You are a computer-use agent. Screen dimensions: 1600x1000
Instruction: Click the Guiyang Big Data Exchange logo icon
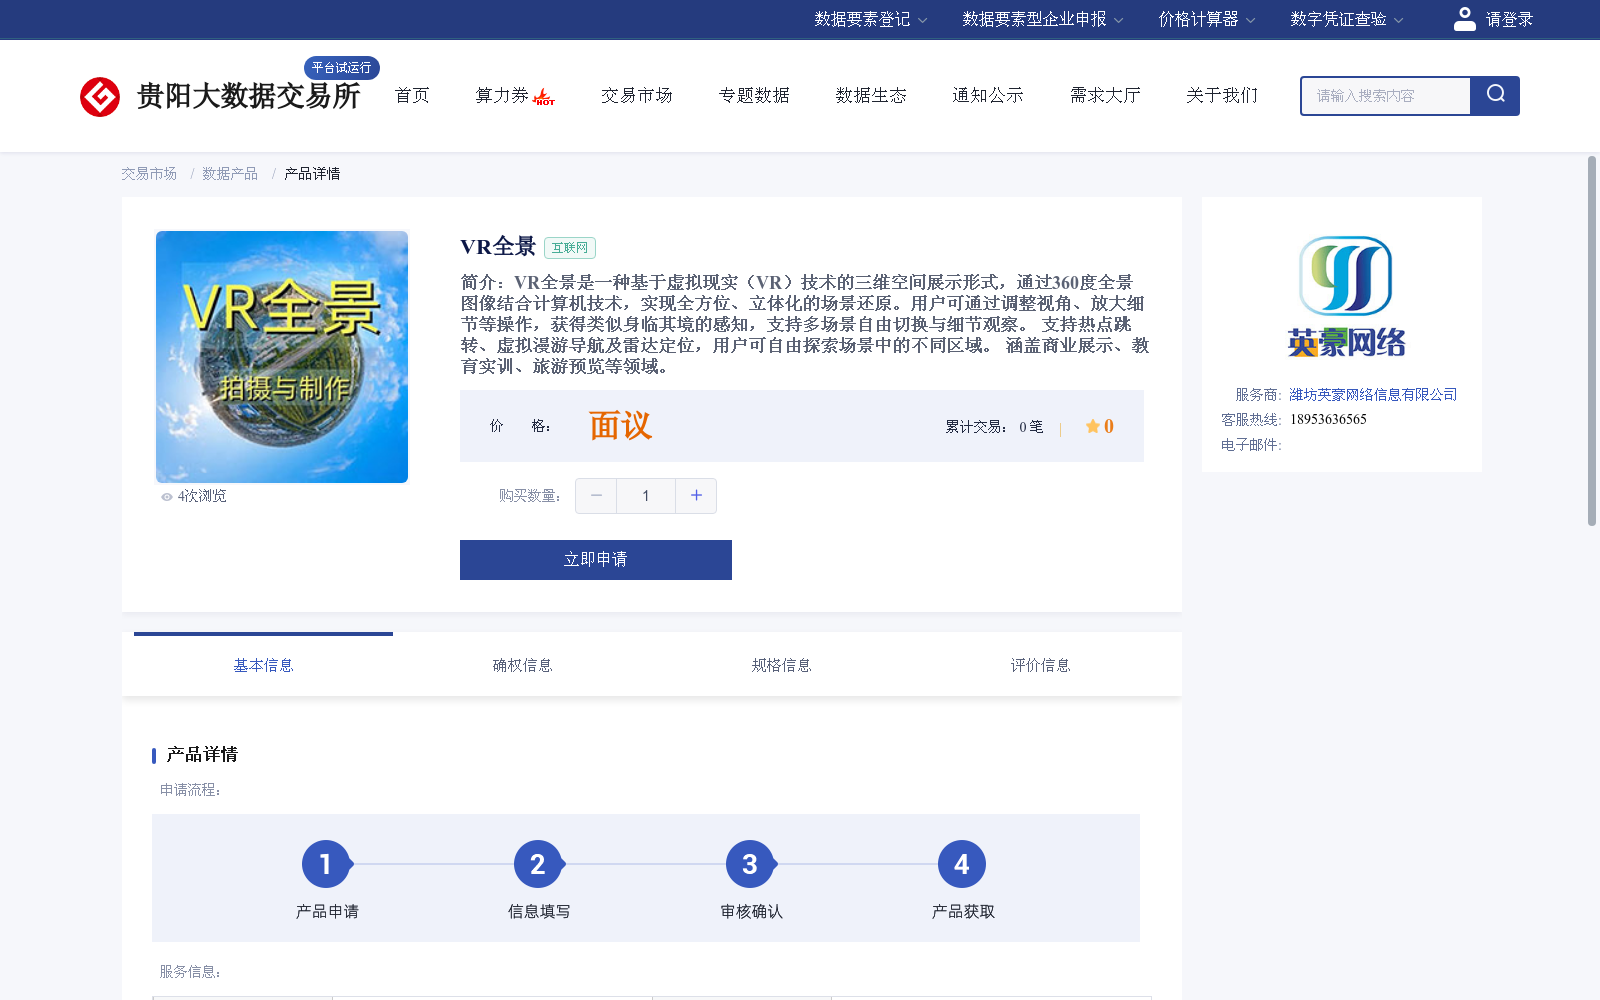pyautogui.click(x=100, y=97)
